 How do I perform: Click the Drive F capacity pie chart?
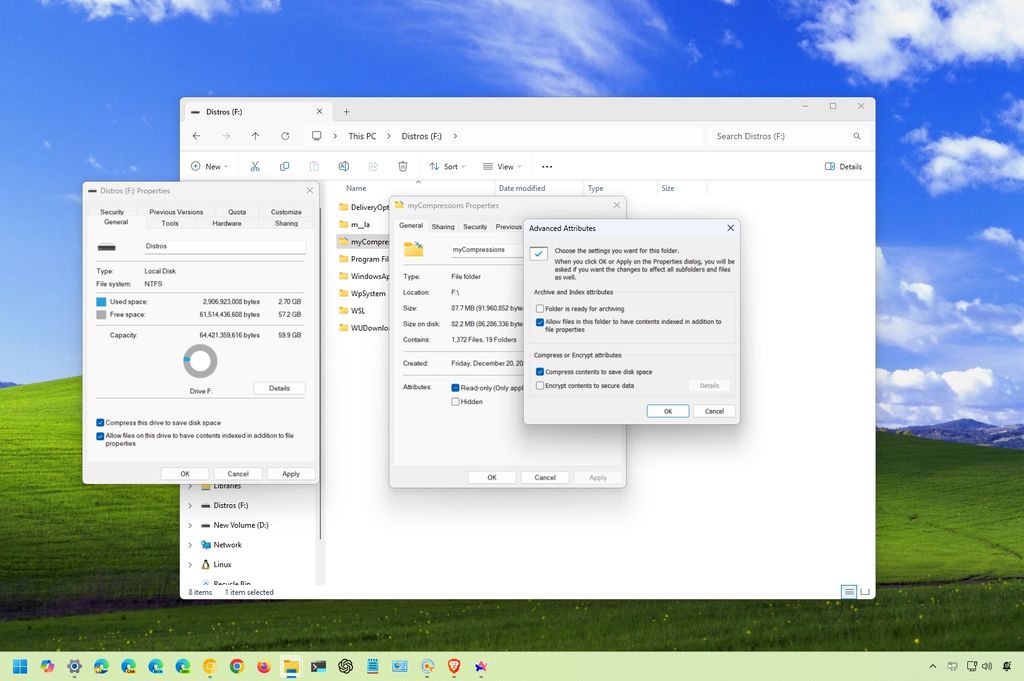(199, 361)
